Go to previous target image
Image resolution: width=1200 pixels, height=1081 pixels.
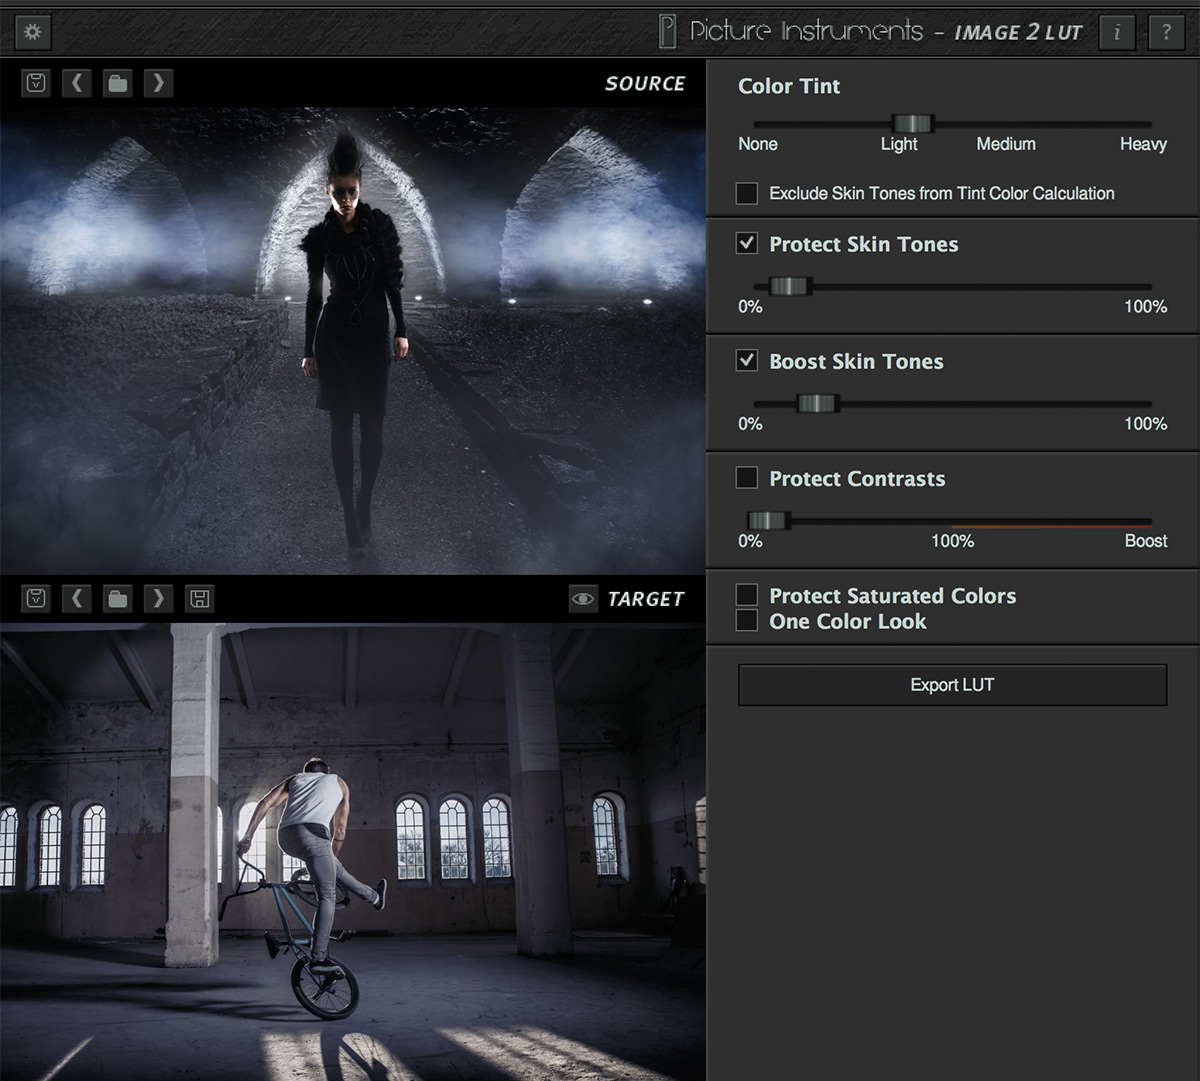point(77,599)
